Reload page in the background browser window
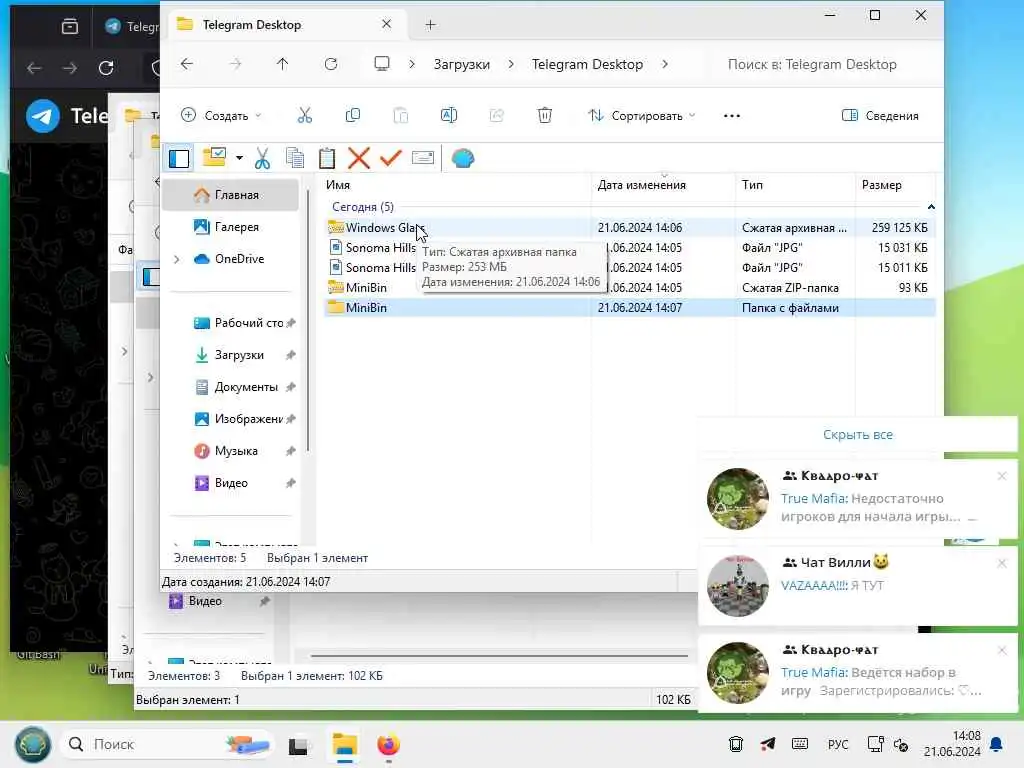The width and height of the screenshot is (1024, 768). (106, 67)
